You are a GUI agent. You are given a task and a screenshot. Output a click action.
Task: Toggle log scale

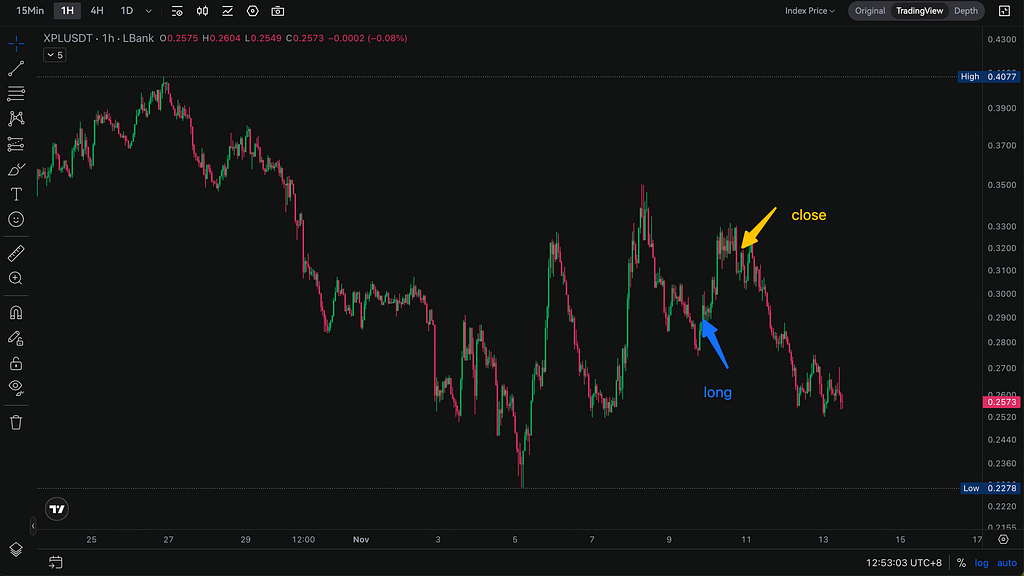[981, 563]
